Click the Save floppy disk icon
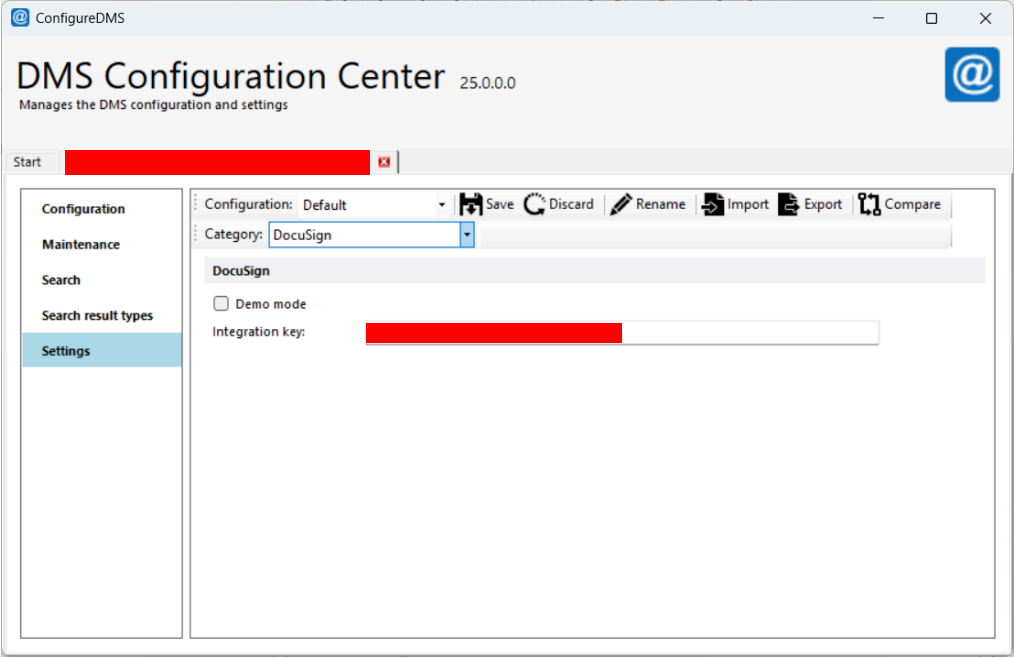Viewport: 1014px width, 658px height. point(471,204)
